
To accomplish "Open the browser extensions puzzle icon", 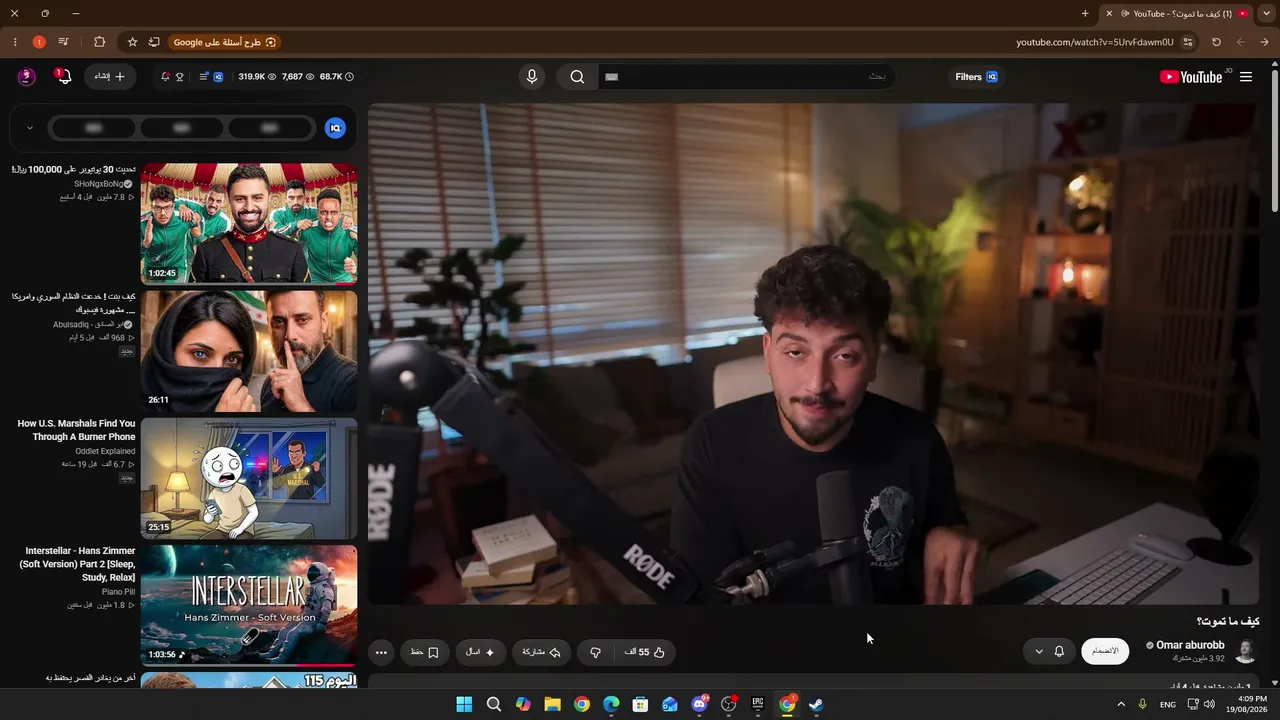I will coord(99,42).
